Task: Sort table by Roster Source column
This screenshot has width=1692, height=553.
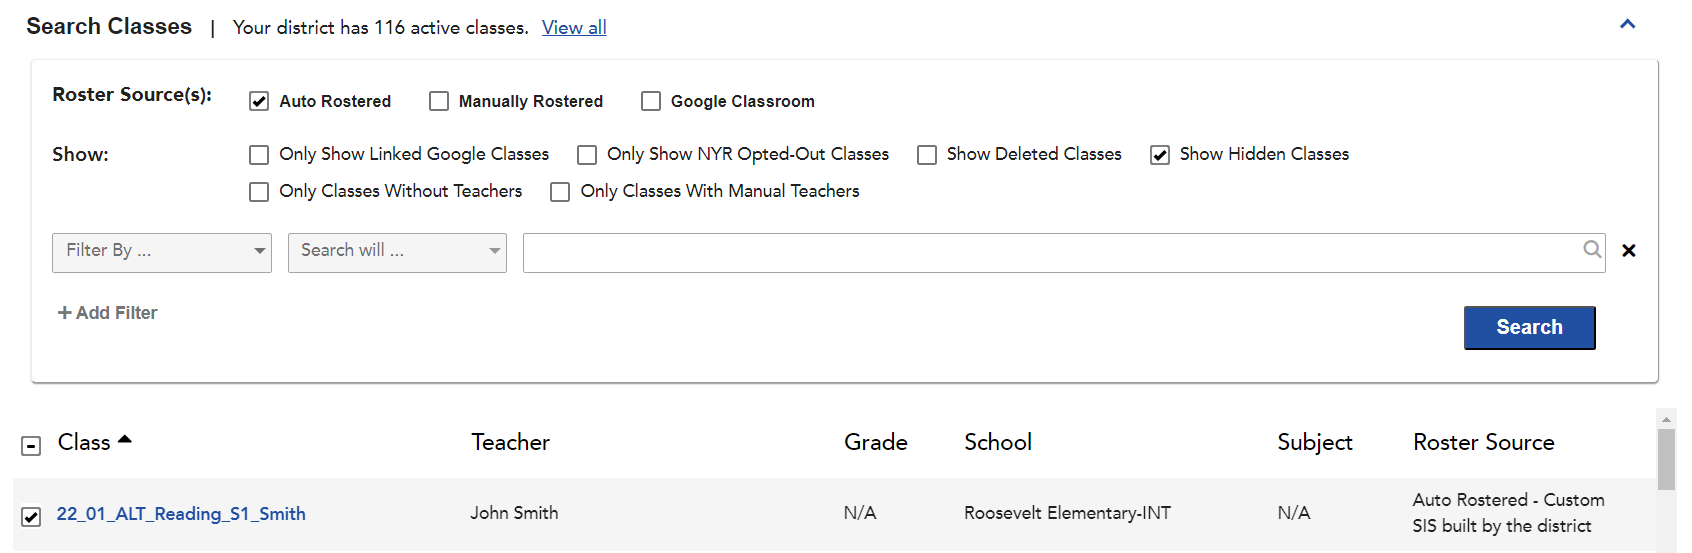Action: 1483,442
